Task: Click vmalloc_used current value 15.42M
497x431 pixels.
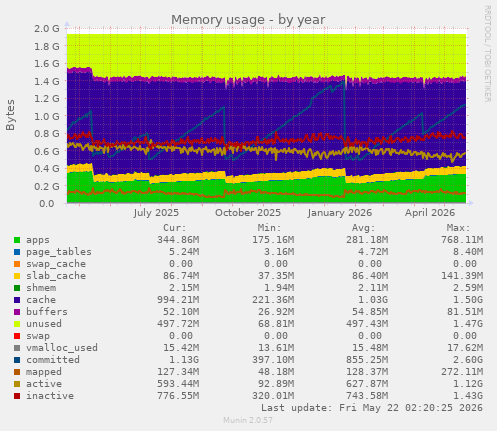Action: 181,348
